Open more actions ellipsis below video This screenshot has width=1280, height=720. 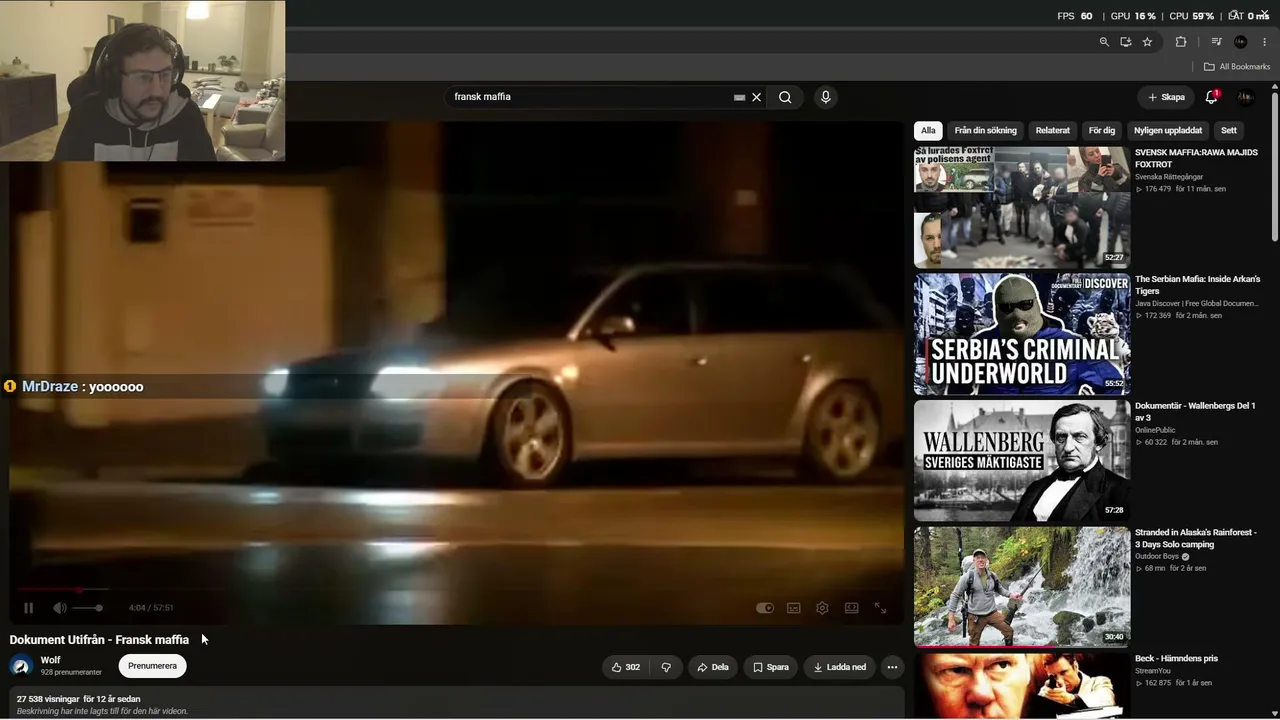click(892, 667)
